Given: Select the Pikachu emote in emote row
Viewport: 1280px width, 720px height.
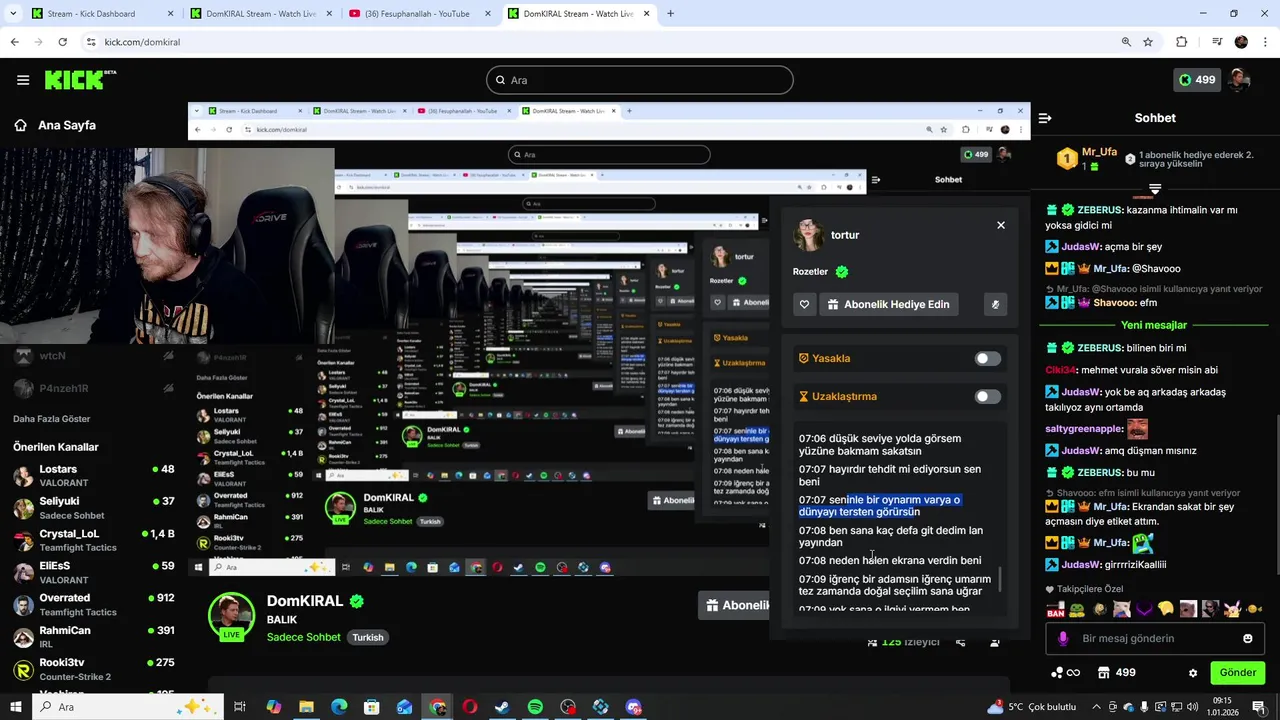Looking at the screenshot, I should [1233, 609].
